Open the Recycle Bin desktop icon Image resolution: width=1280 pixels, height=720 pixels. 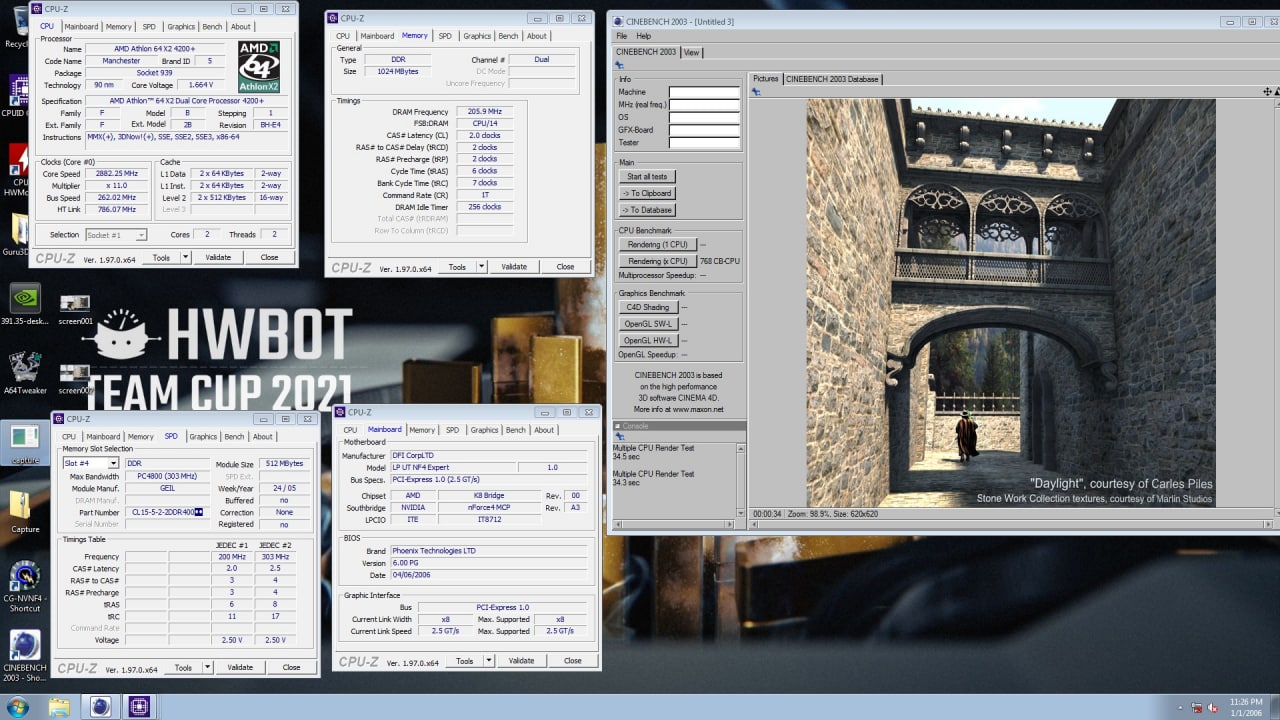[x=16, y=25]
